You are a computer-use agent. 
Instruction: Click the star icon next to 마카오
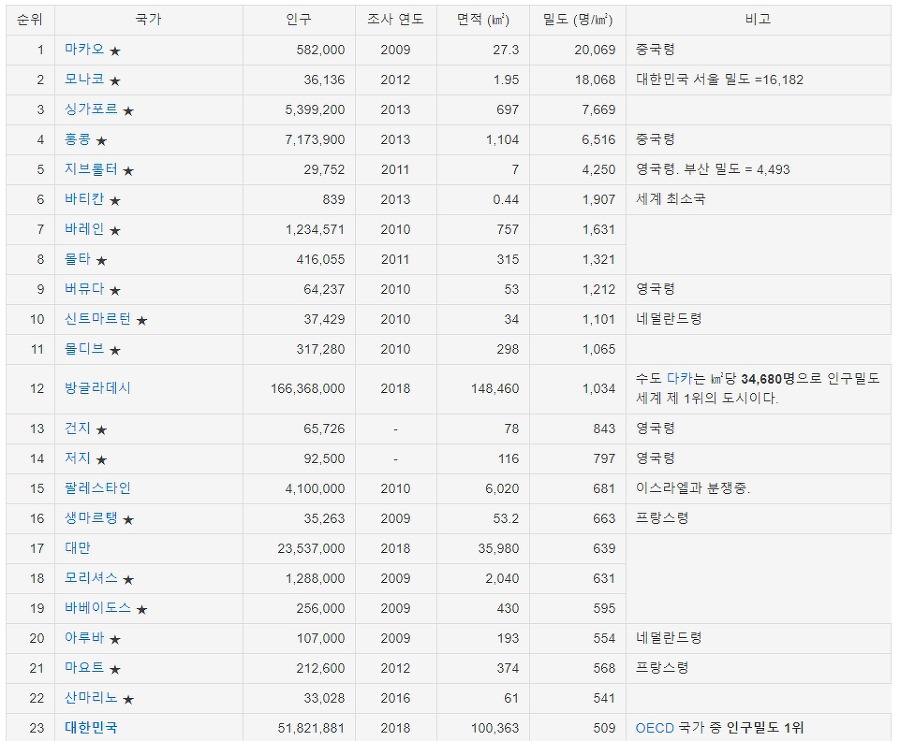pyautogui.click(x=115, y=51)
